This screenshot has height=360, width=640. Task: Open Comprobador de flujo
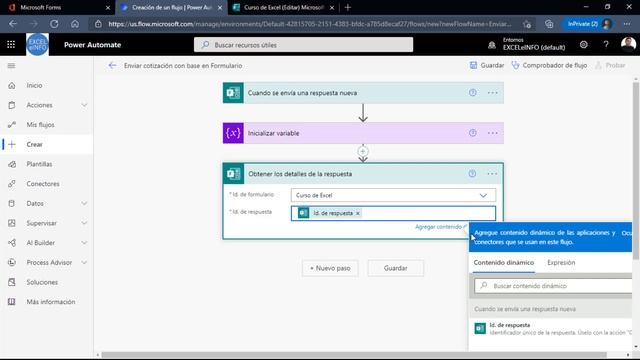coord(549,65)
